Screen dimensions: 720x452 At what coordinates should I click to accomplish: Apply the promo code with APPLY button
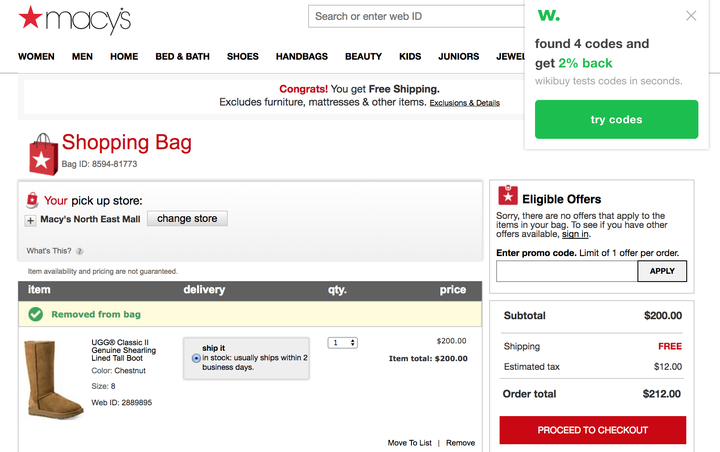662,271
